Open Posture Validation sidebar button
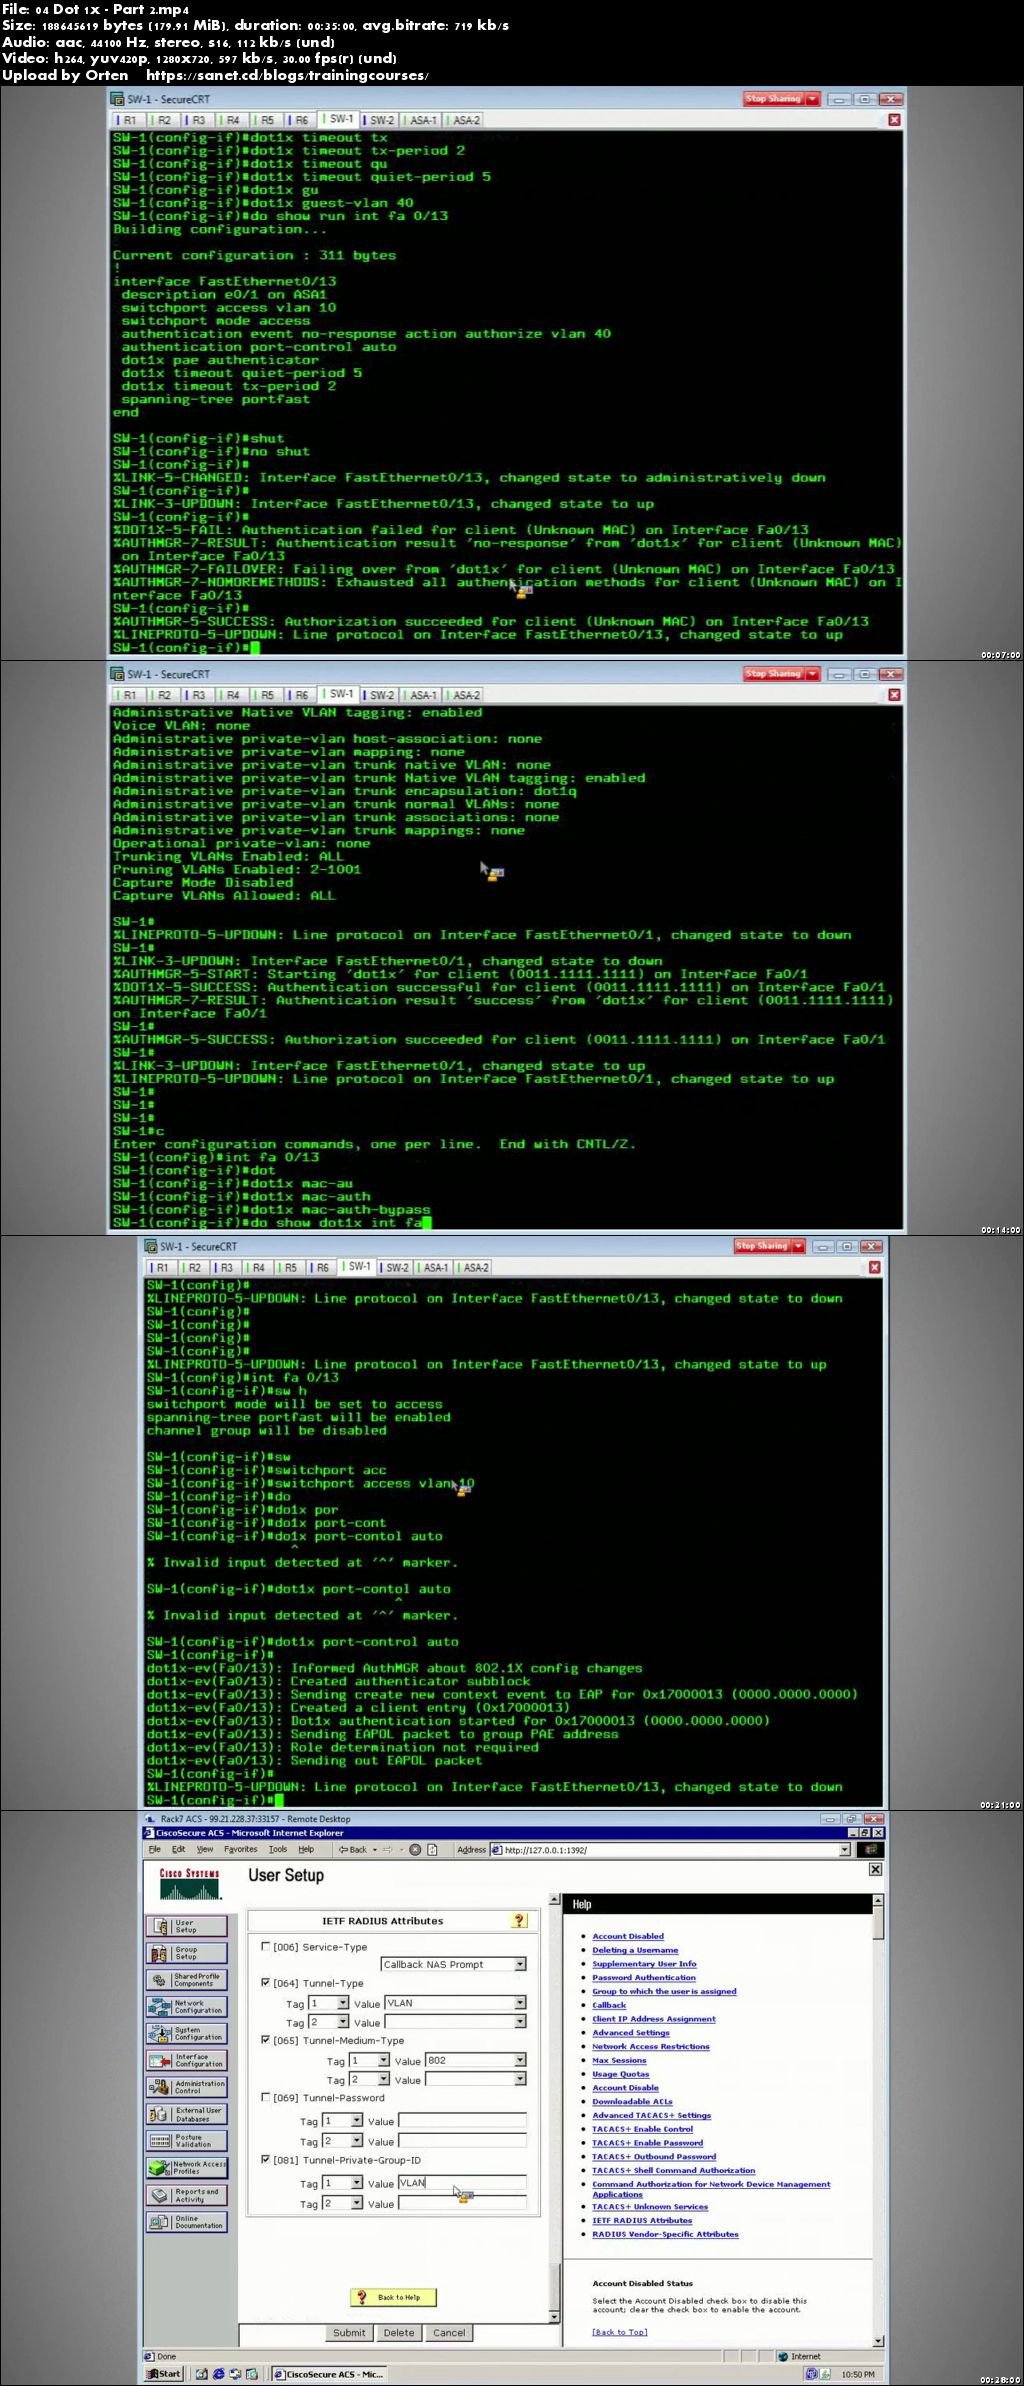Image resolution: width=1024 pixels, height=2386 pixels. [x=187, y=2141]
